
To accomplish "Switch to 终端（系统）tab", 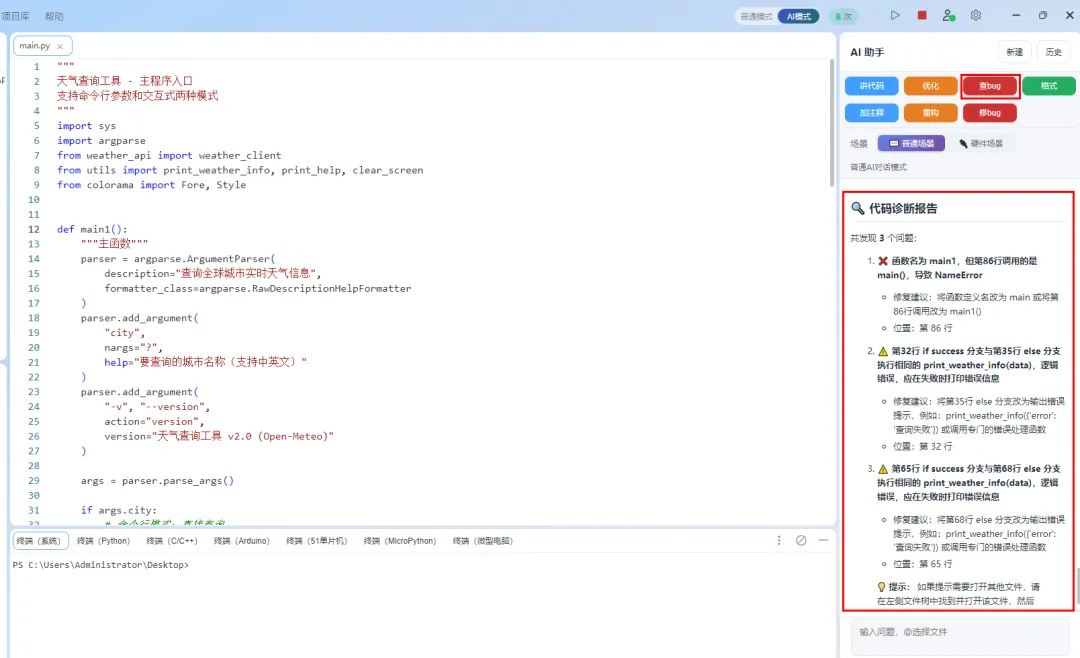I will tap(40, 541).
